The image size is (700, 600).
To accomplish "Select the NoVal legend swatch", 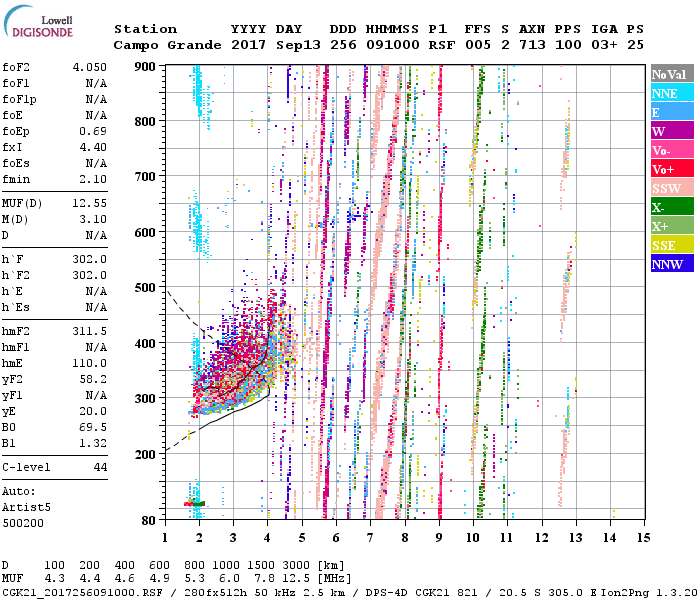I will [x=670, y=74].
